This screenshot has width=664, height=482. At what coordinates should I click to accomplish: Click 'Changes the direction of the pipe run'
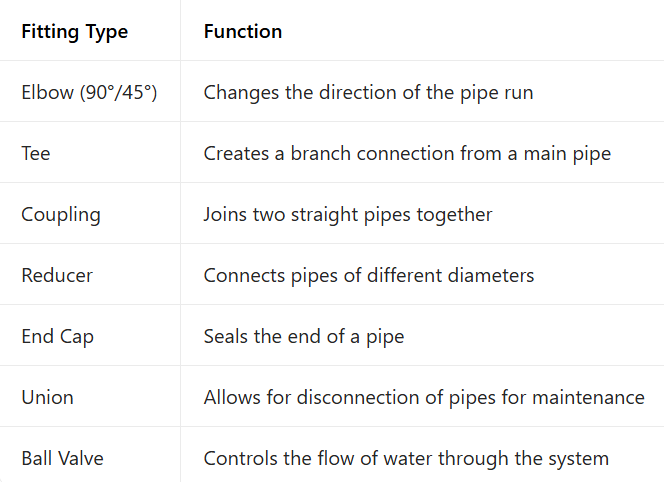(368, 93)
